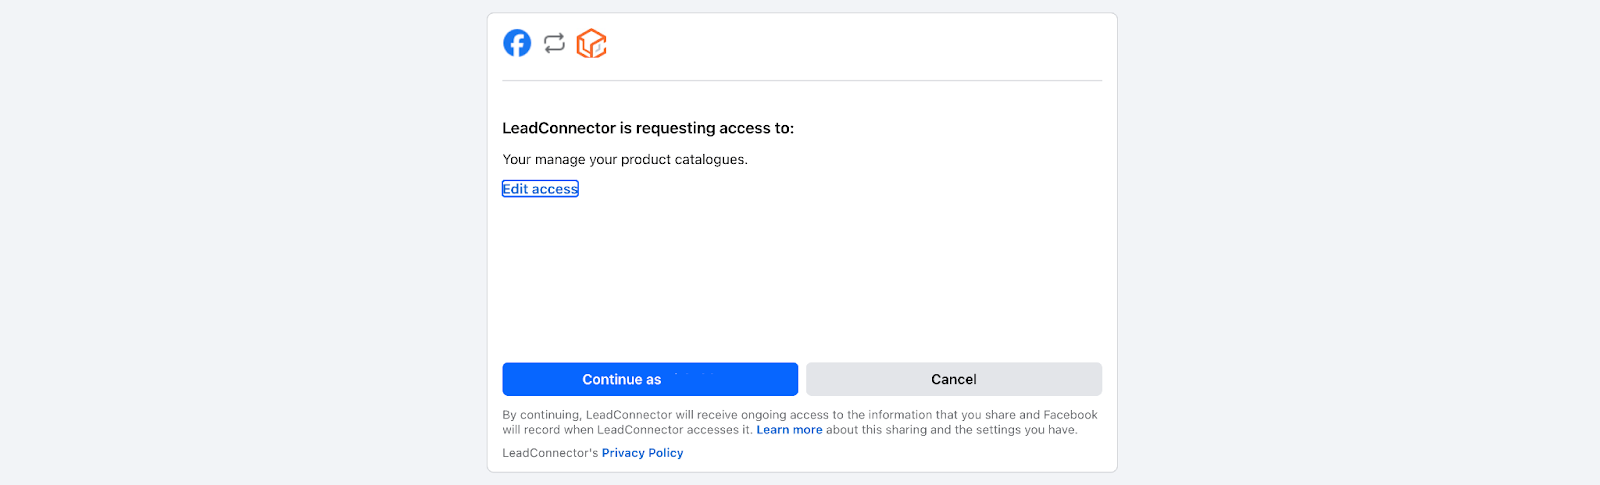Open LeadConnector's Privacy Policy link
Image resolution: width=1600 pixels, height=485 pixels.
pyautogui.click(x=642, y=453)
